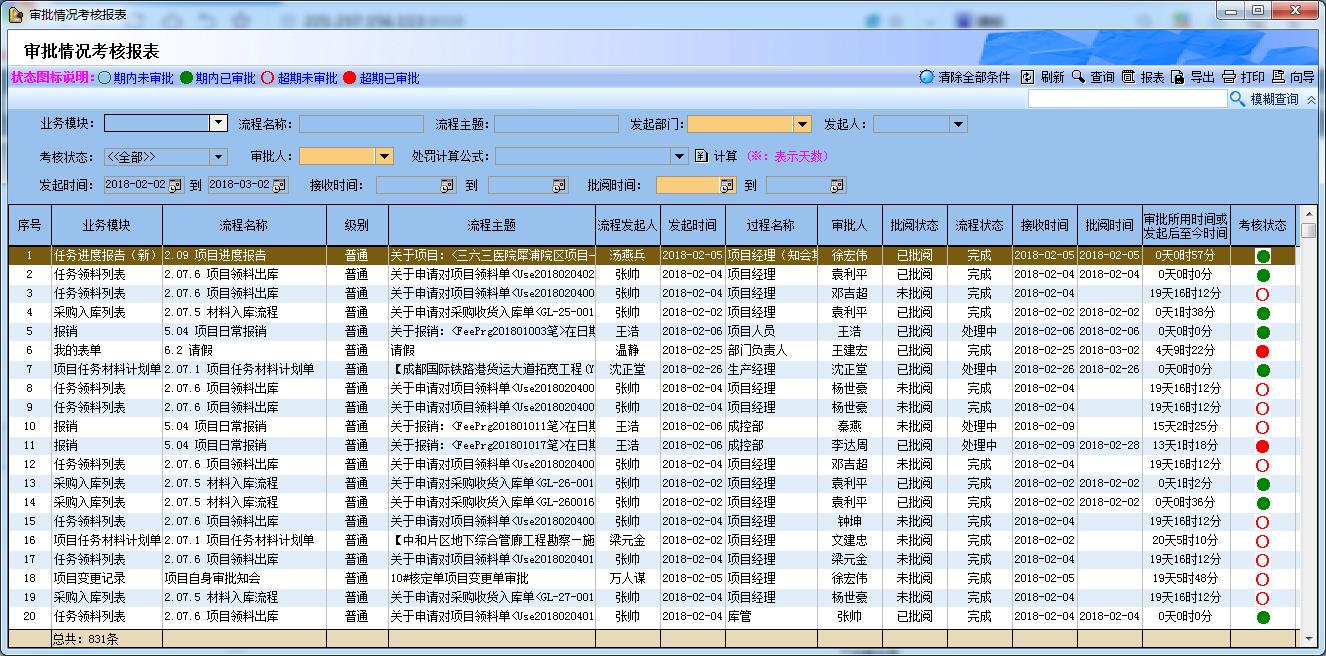Open calendar picker for 发起时间 start date

pos(176,185)
